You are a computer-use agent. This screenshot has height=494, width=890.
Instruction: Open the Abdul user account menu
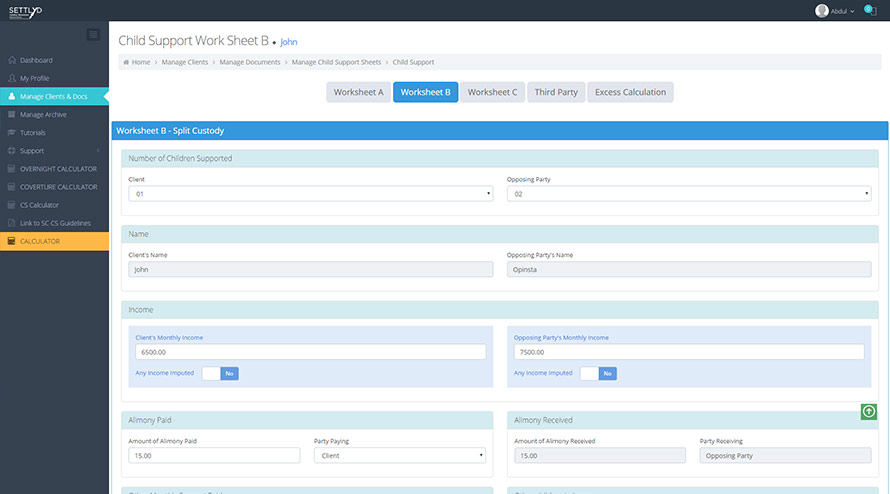(x=836, y=11)
